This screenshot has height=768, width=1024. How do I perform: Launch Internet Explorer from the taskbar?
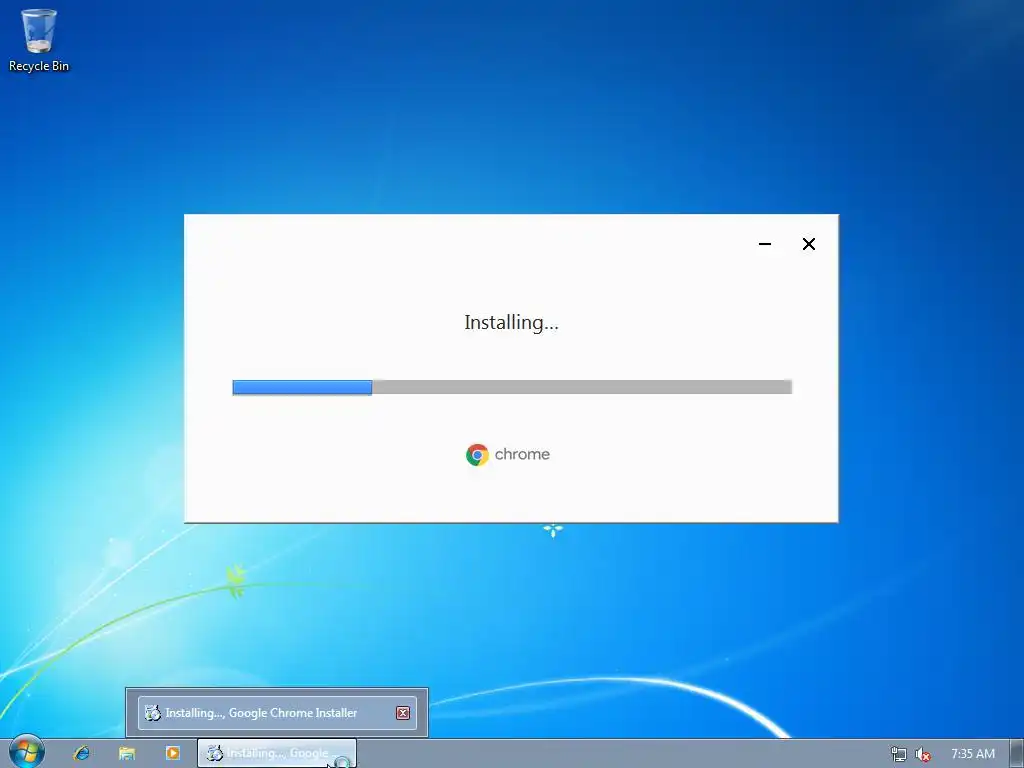point(82,753)
